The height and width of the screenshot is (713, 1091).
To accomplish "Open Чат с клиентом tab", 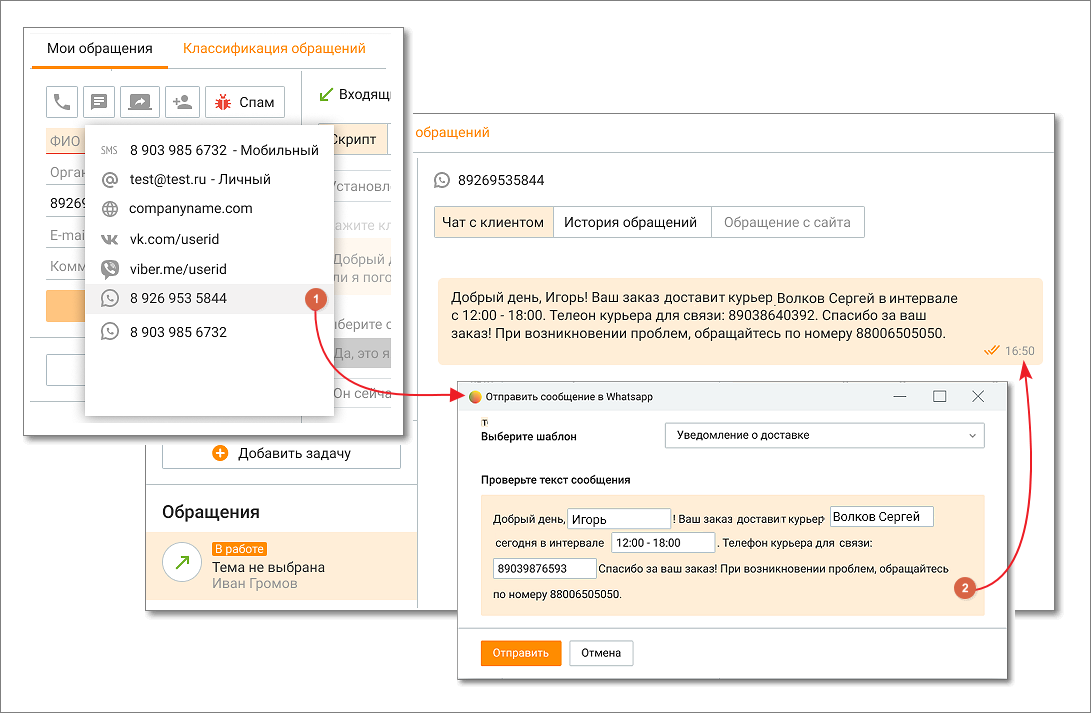I will click(x=493, y=223).
